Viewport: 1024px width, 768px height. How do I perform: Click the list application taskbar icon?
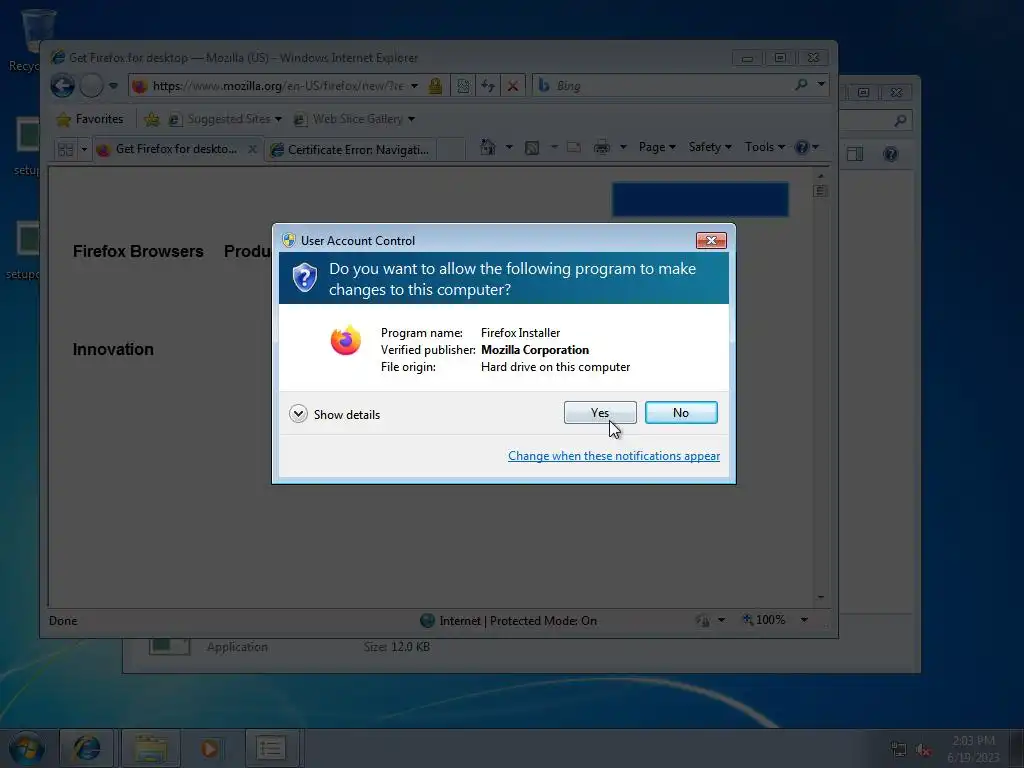click(x=271, y=748)
